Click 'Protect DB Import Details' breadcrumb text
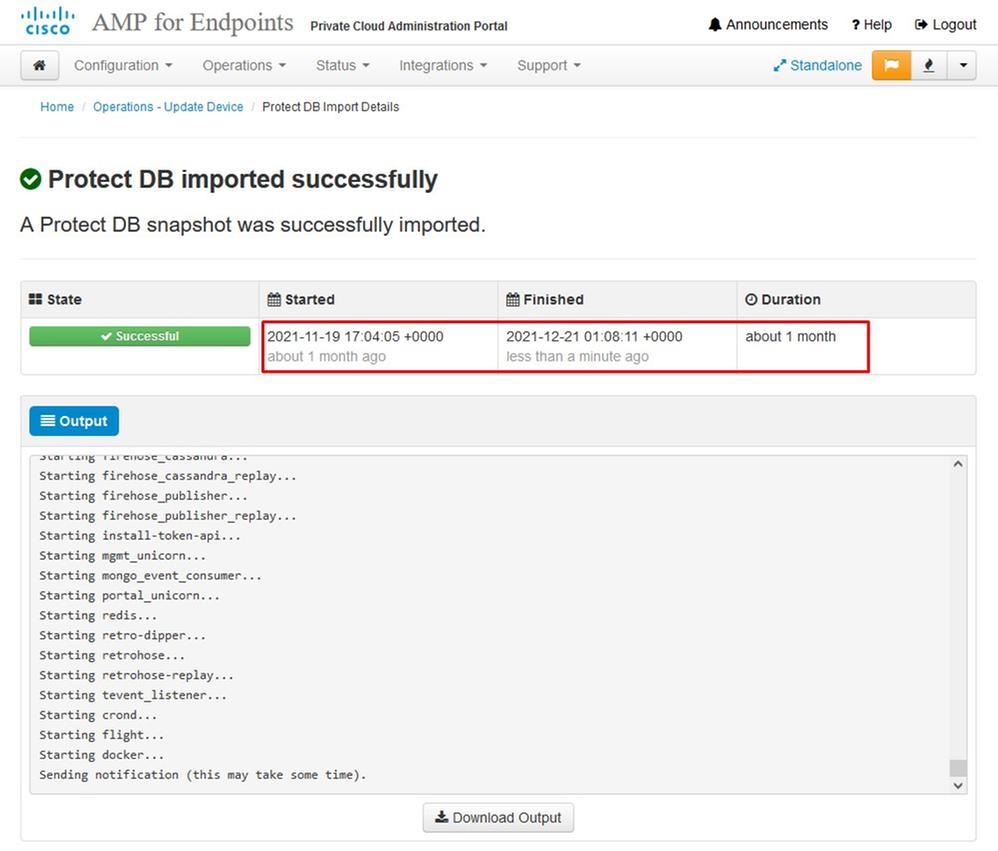The height and width of the screenshot is (851, 998). click(330, 107)
